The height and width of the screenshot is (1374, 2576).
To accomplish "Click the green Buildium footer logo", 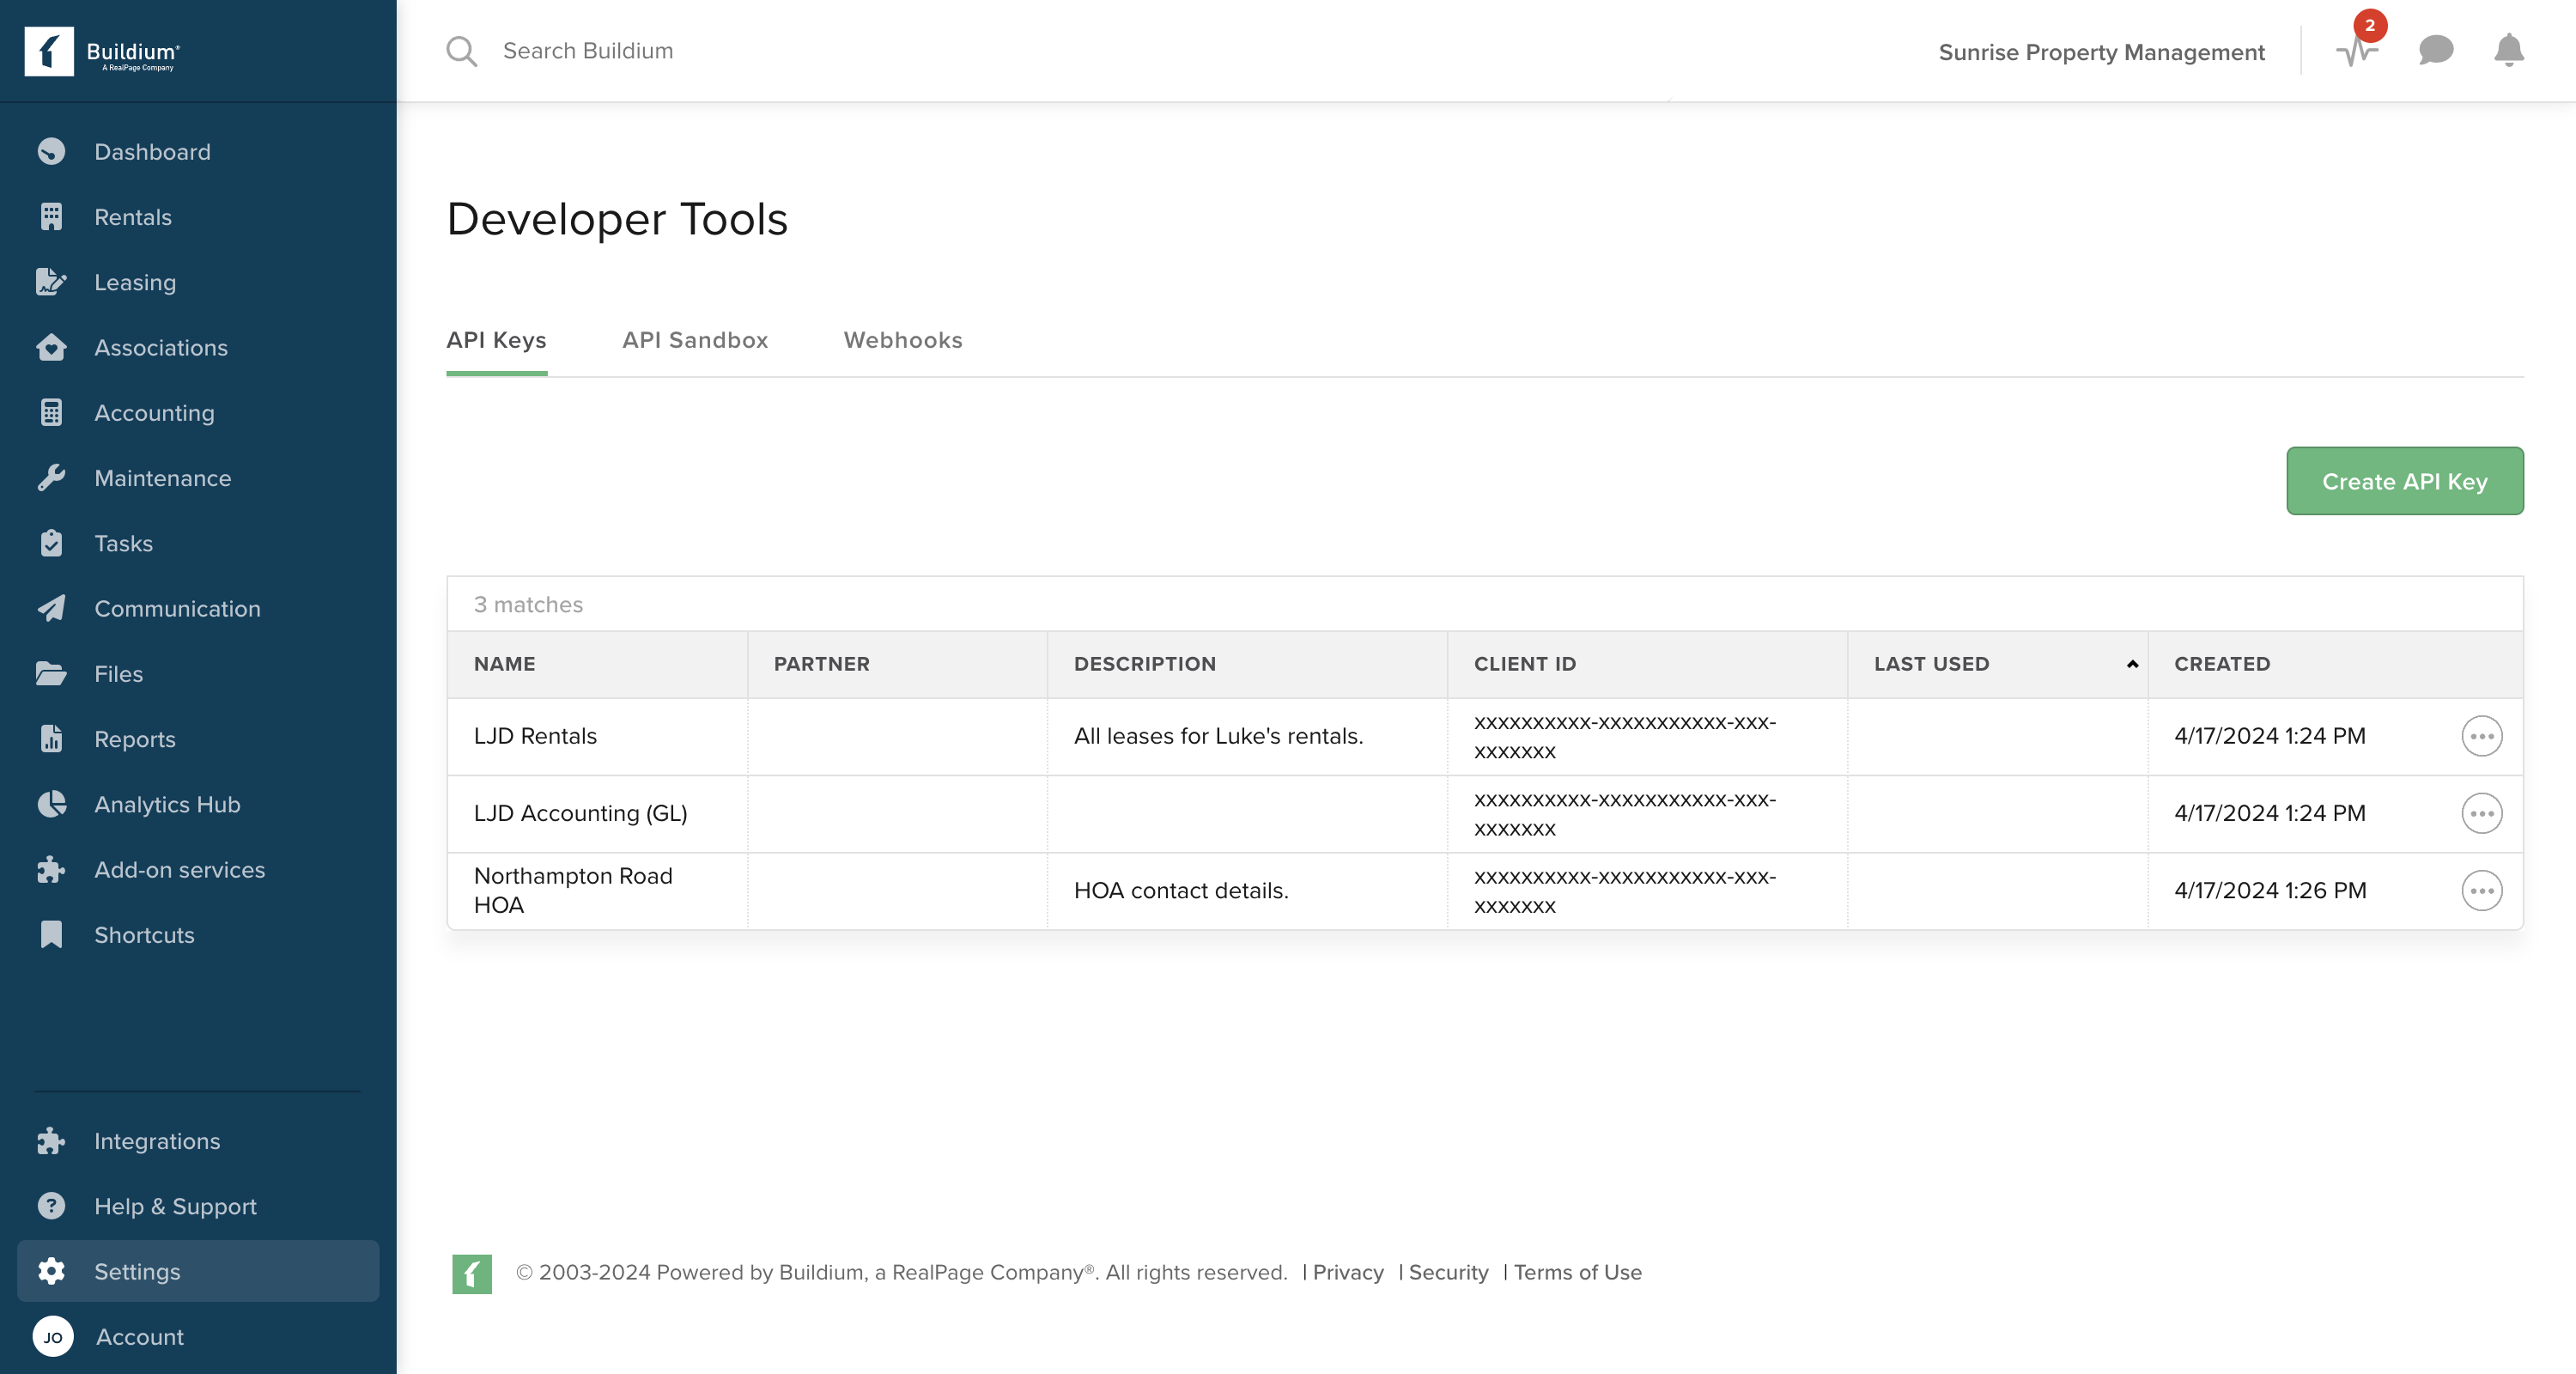I will (x=472, y=1273).
